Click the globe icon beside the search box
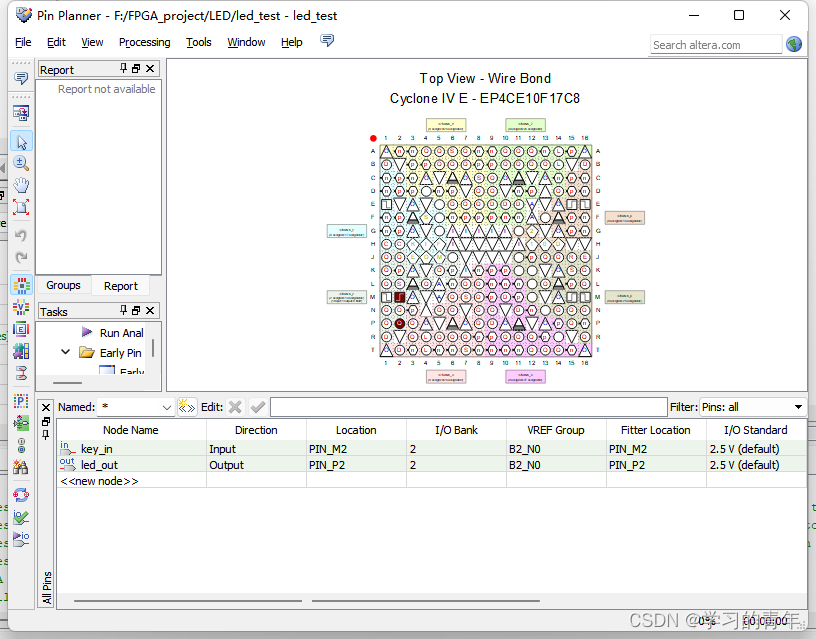Screen dimensions: 816x639 793,44
